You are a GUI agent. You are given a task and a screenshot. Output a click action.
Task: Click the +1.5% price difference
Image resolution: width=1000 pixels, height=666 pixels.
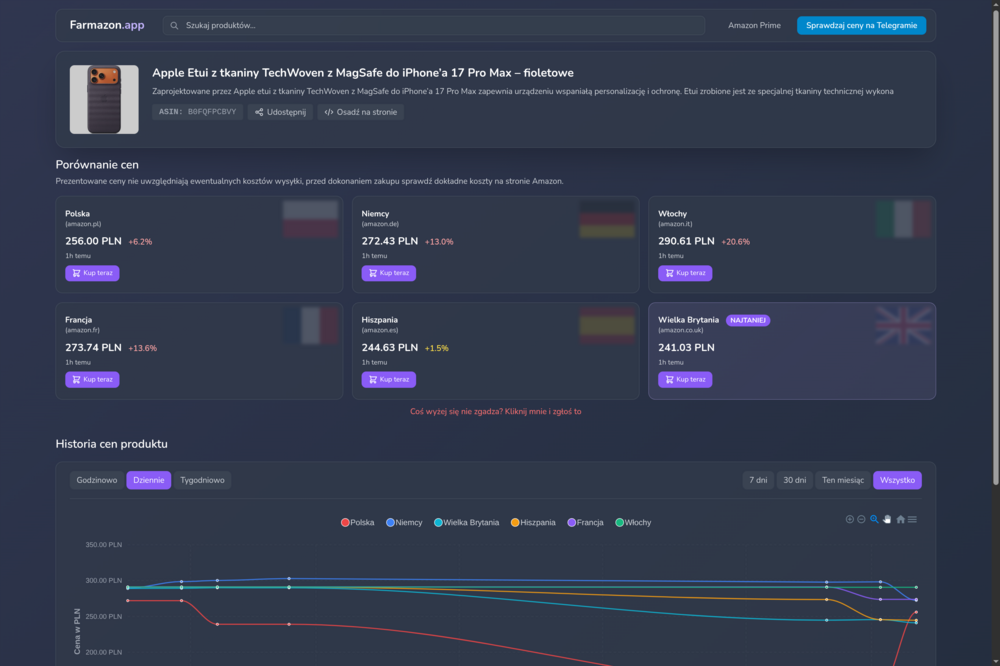coord(436,348)
